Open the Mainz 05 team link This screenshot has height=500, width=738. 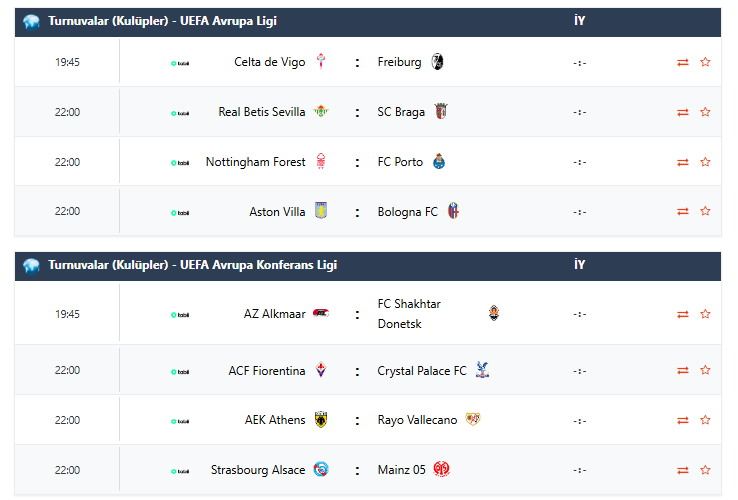point(401,470)
